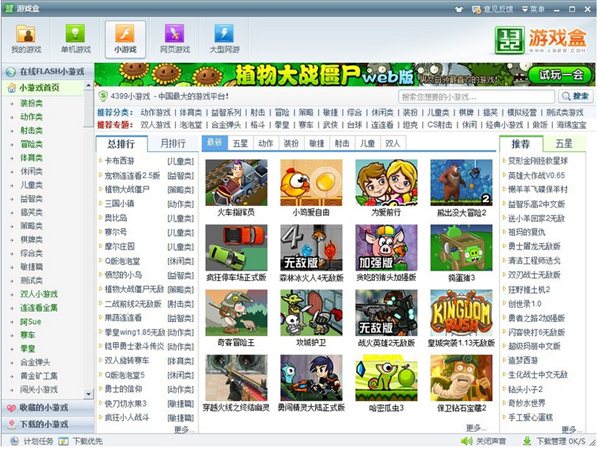Switch to the 月排行 ranking tab

tap(173, 143)
